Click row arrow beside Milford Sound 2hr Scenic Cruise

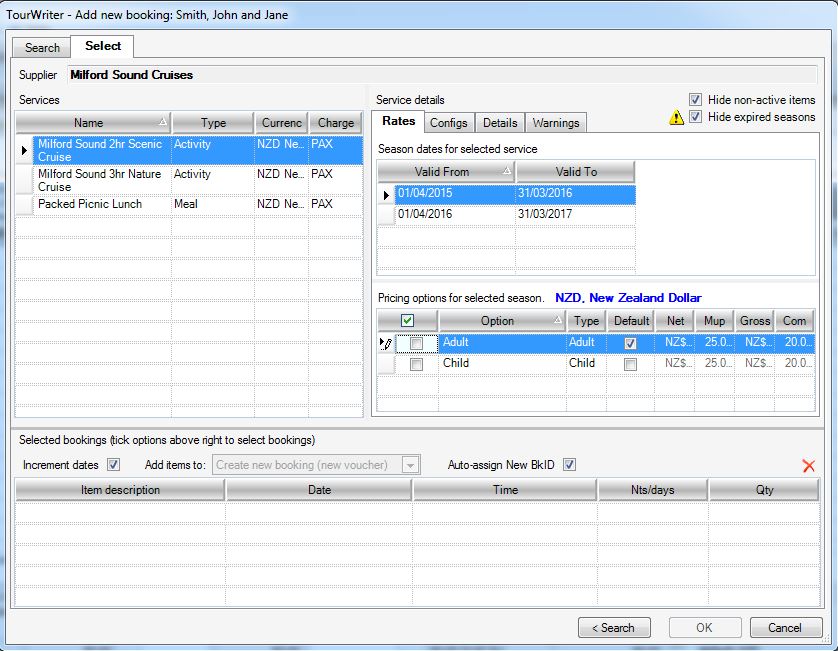pos(24,150)
